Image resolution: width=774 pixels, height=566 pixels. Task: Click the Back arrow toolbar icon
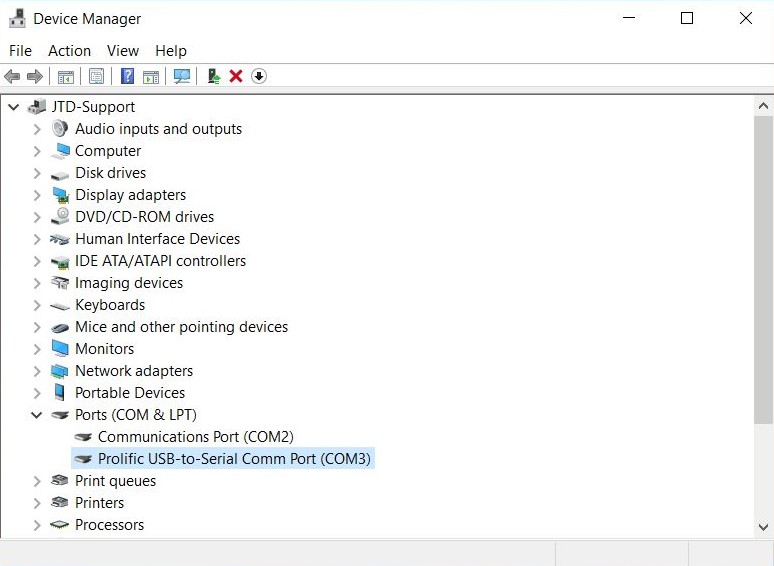pos(12,76)
